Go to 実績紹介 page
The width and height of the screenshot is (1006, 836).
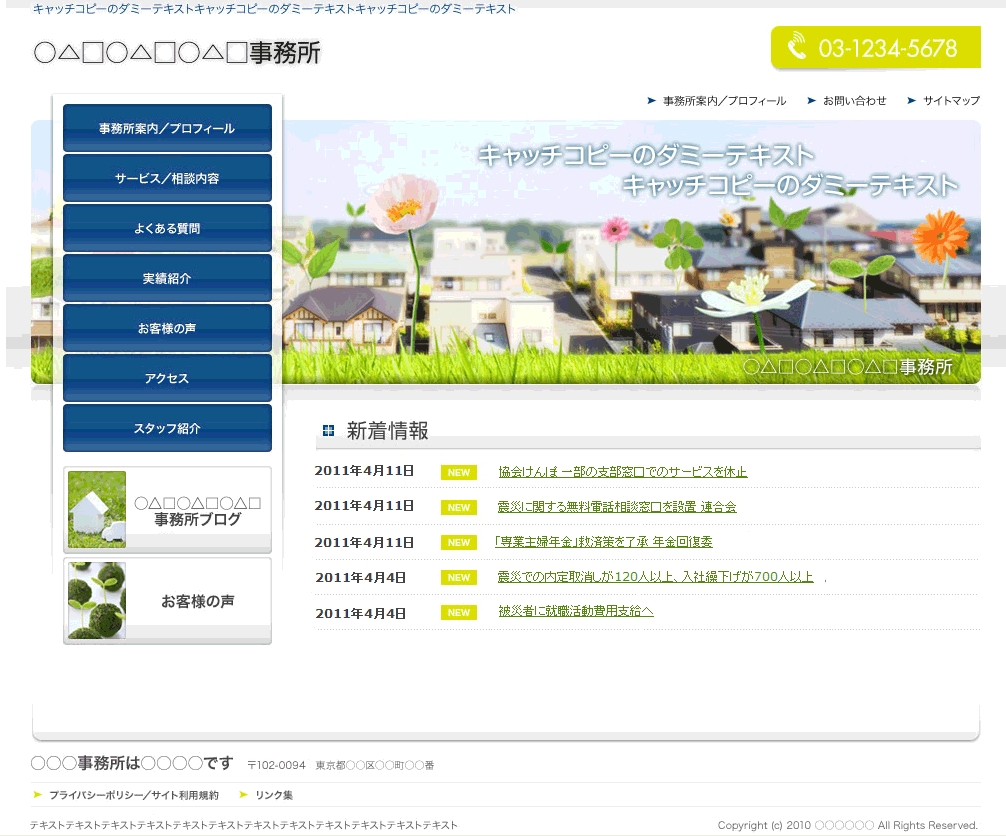[x=167, y=278]
